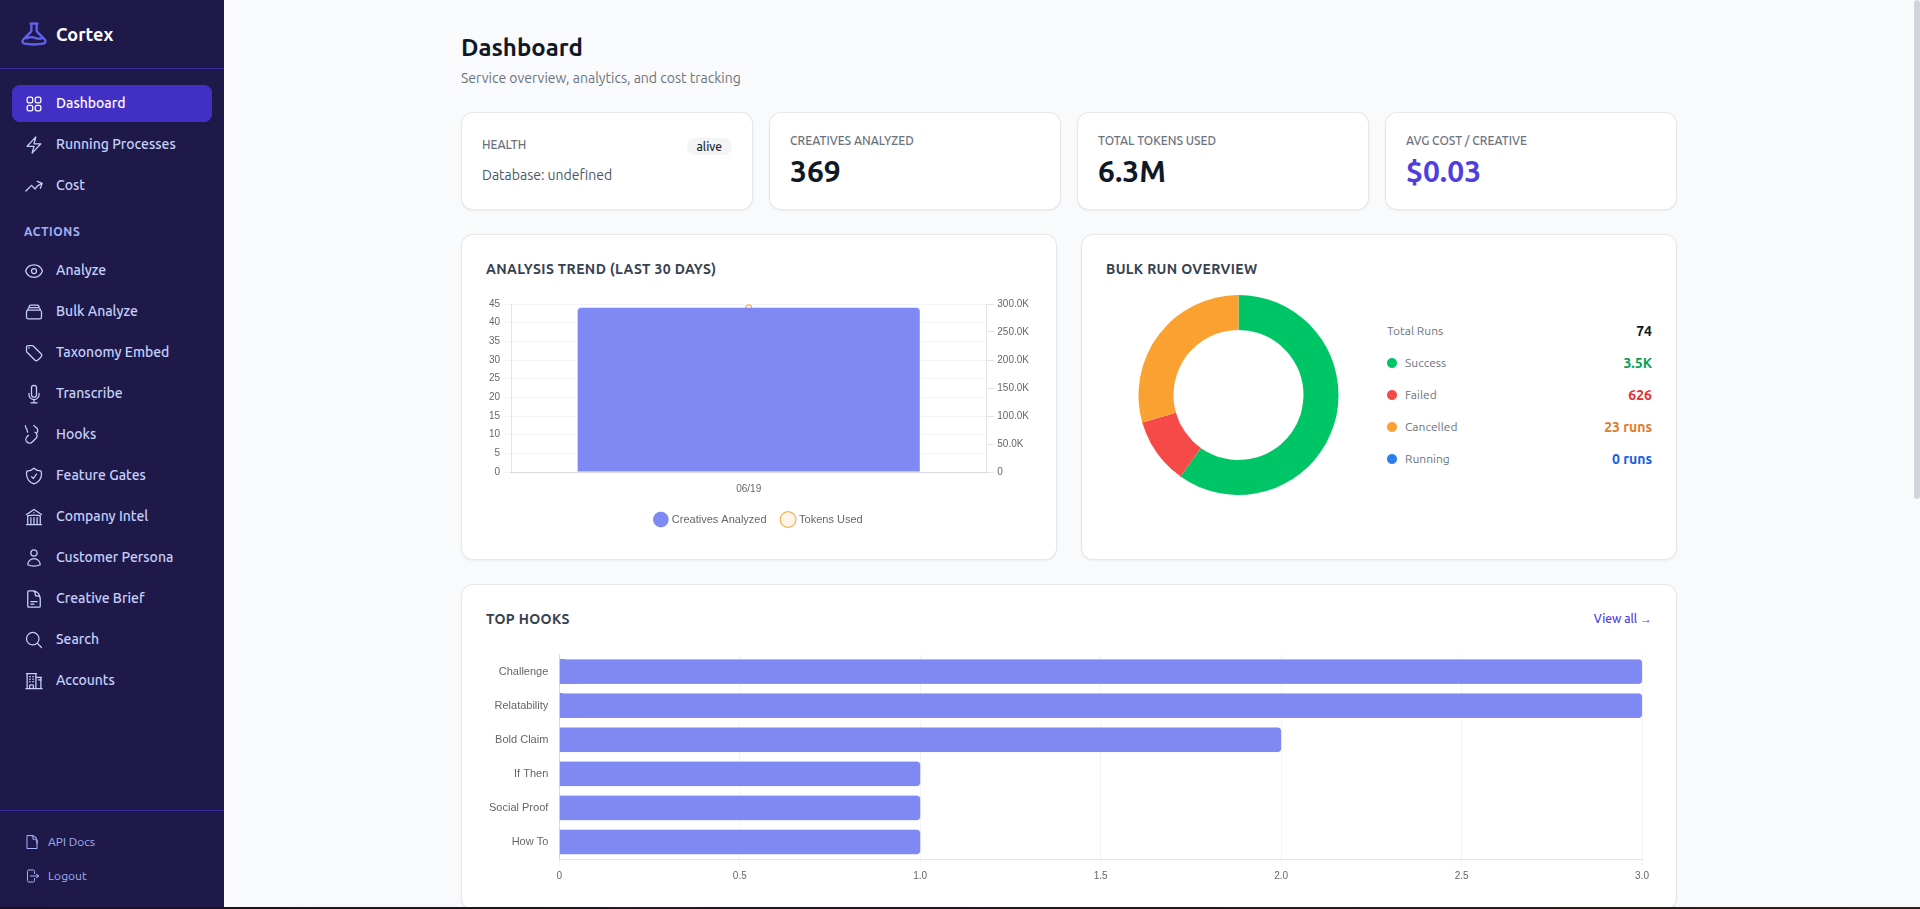1920x909 pixels.
Task: Click the alive health status badge
Action: click(x=709, y=147)
